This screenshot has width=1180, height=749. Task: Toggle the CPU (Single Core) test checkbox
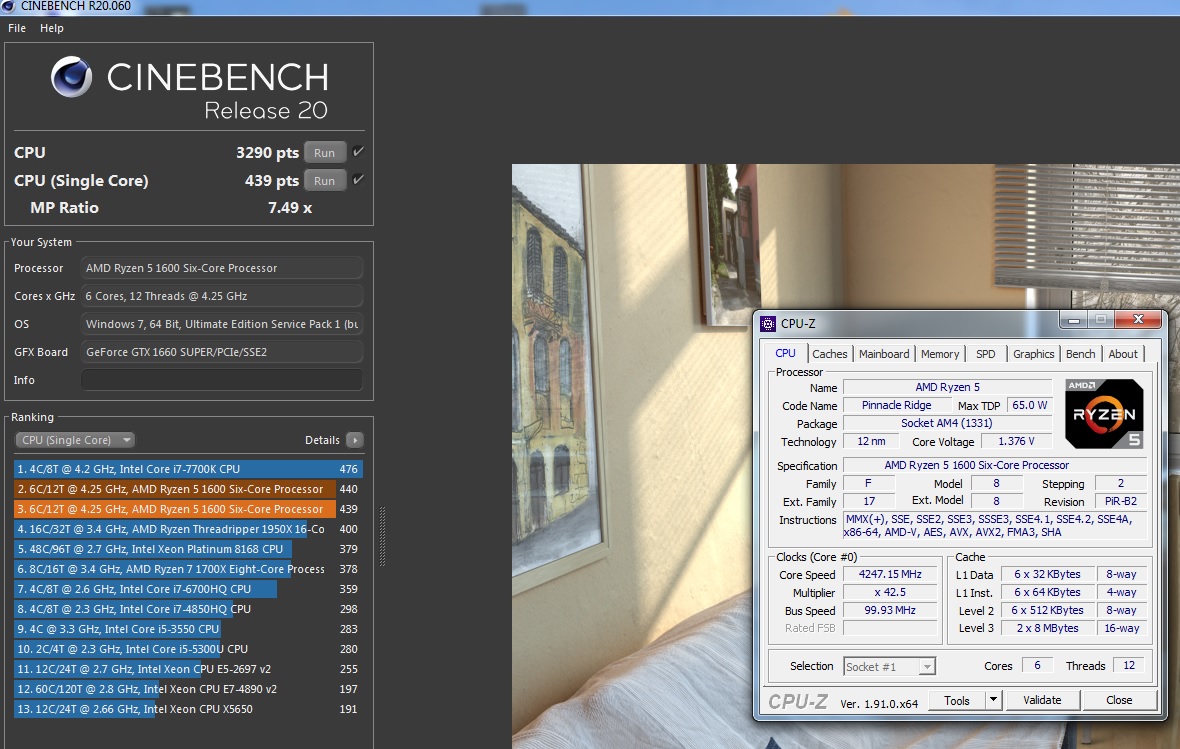tap(358, 180)
